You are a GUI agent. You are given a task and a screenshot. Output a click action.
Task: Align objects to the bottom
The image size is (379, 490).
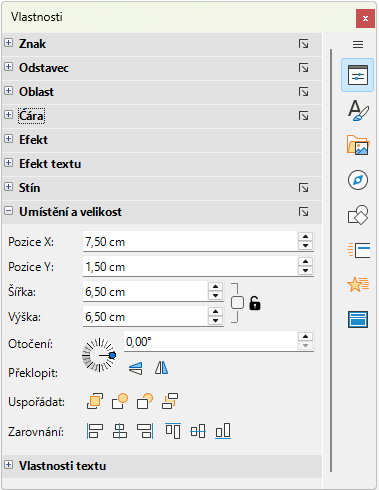tap(223, 431)
